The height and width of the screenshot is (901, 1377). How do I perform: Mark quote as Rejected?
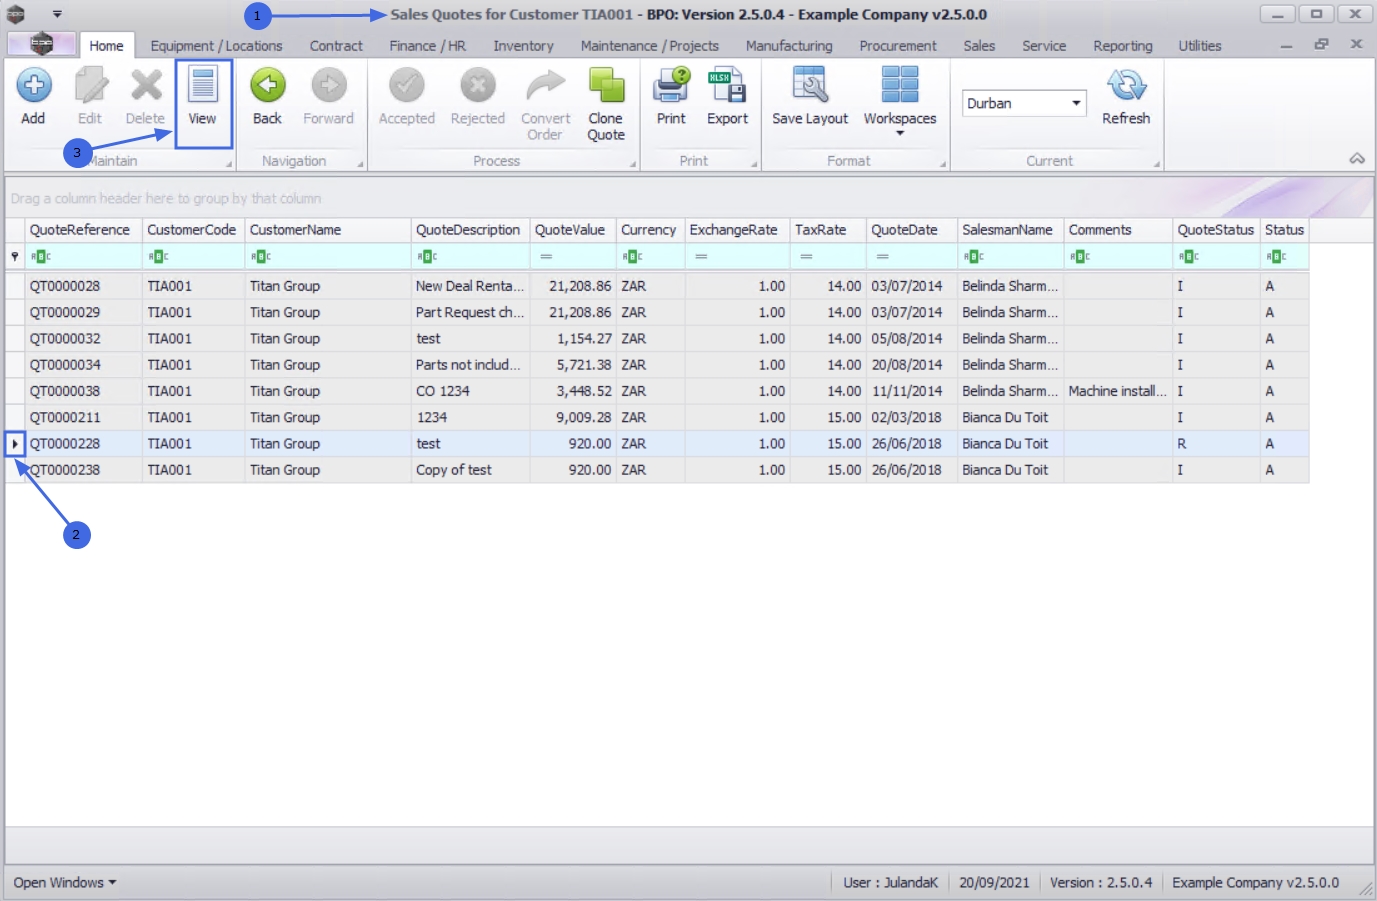pos(477,86)
